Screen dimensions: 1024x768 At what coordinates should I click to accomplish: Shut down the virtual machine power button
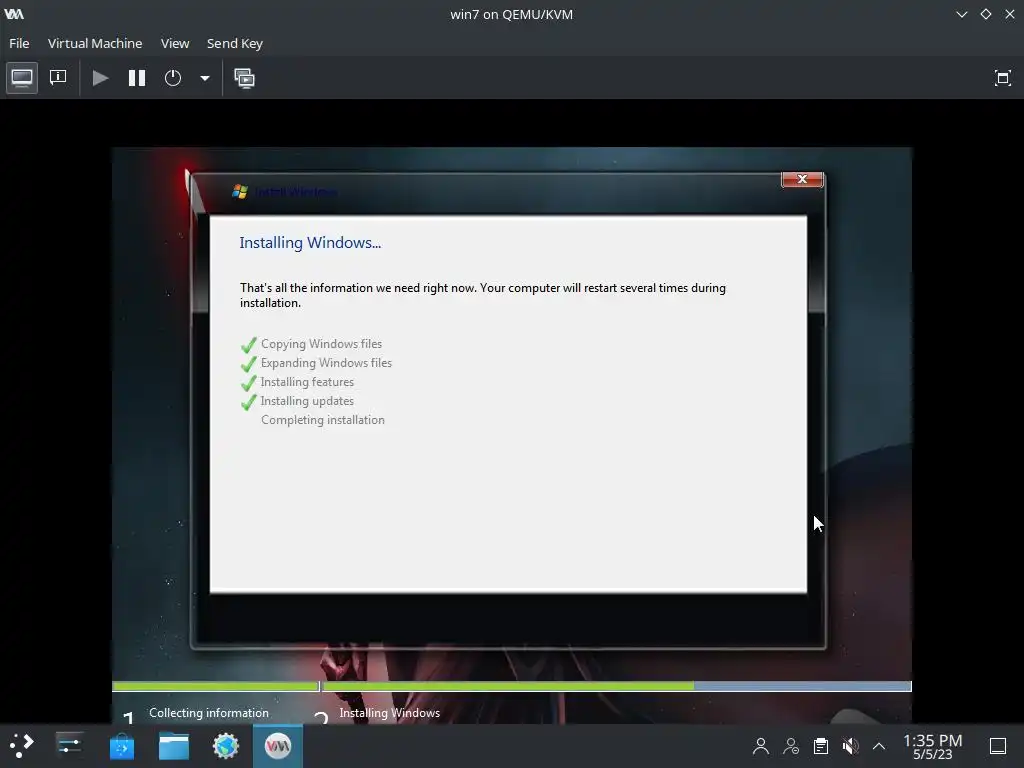[x=172, y=78]
